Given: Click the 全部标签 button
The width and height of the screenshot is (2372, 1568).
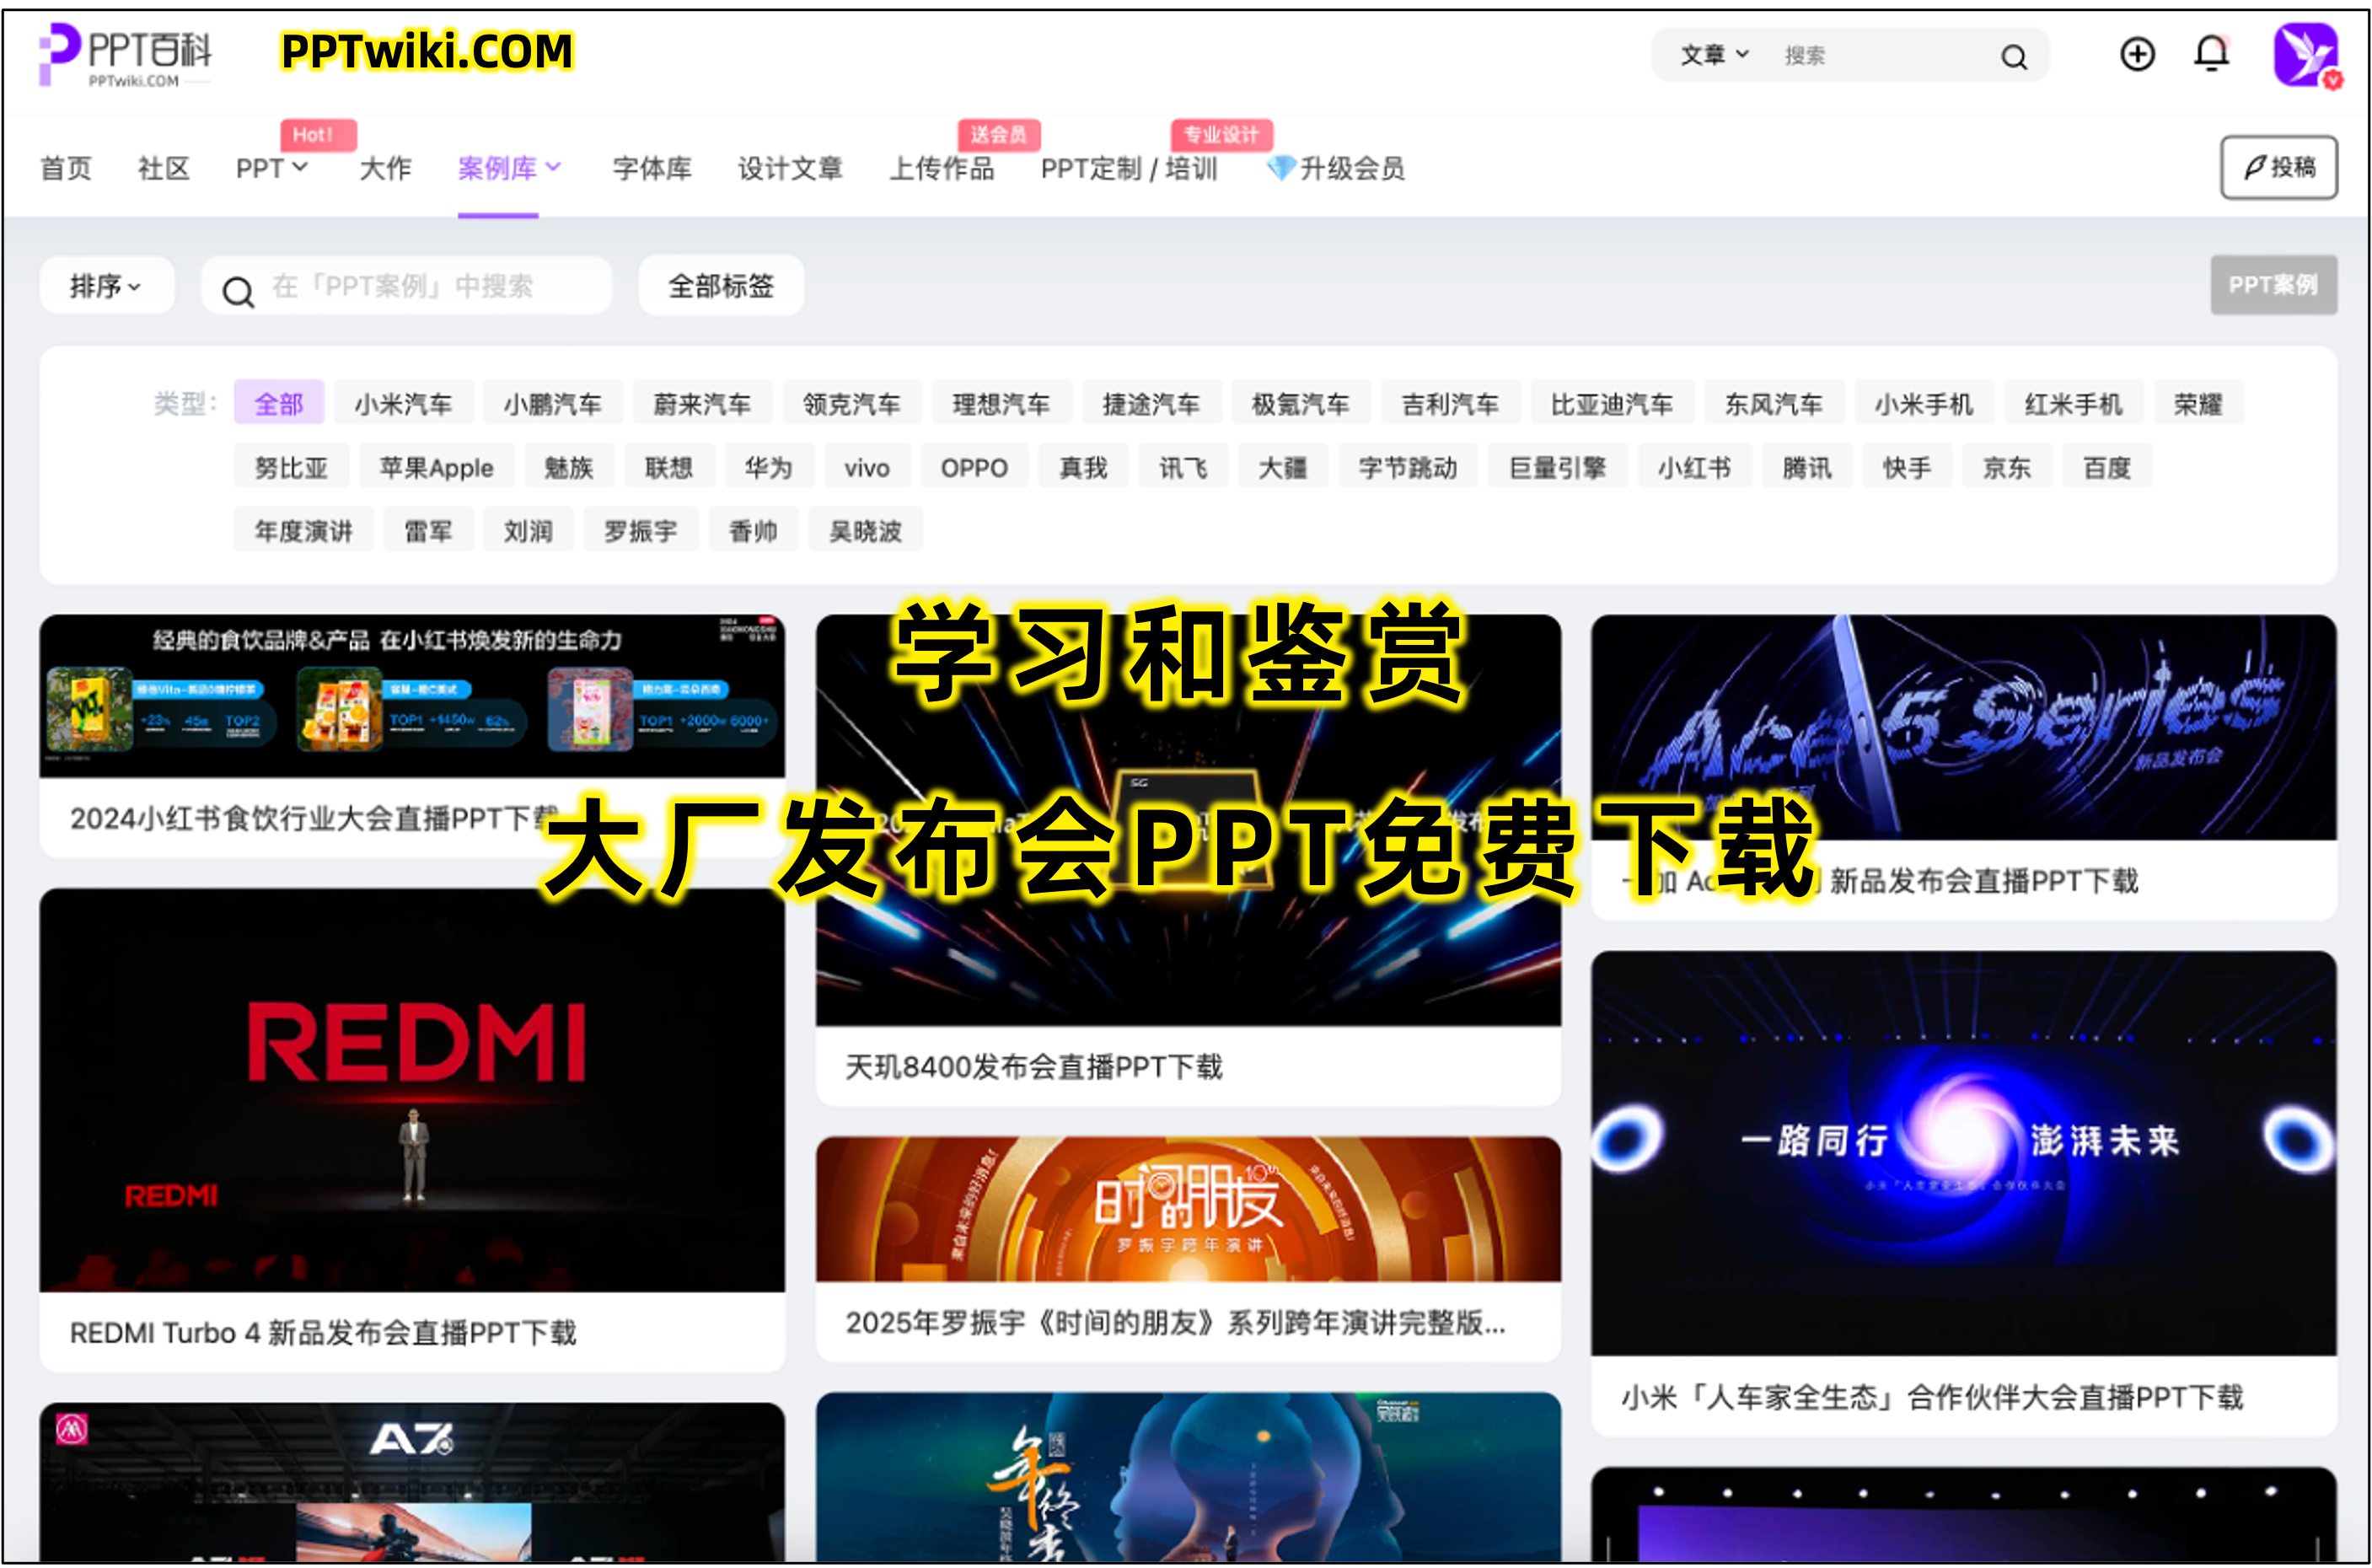Looking at the screenshot, I should coord(721,286).
